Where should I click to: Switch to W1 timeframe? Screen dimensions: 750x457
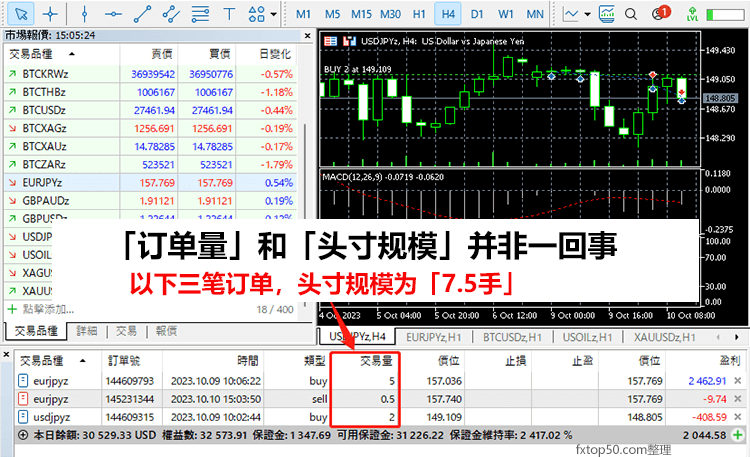(x=506, y=14)
